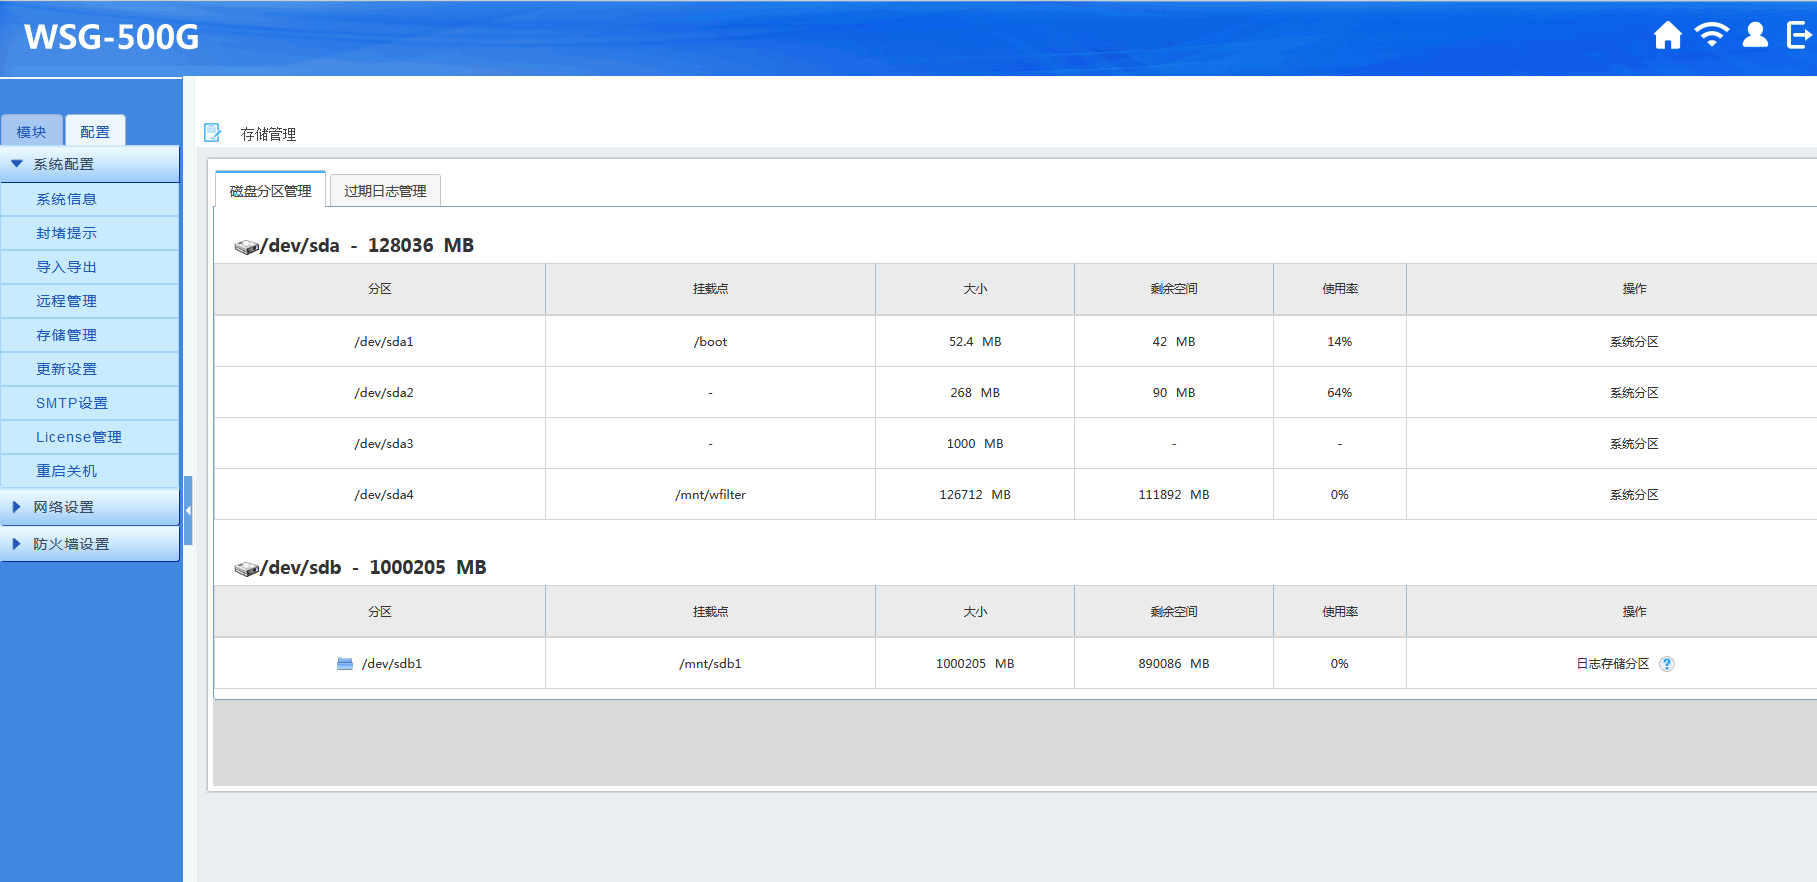Select the 磁盘分区管理 tab

click(270, 191)
